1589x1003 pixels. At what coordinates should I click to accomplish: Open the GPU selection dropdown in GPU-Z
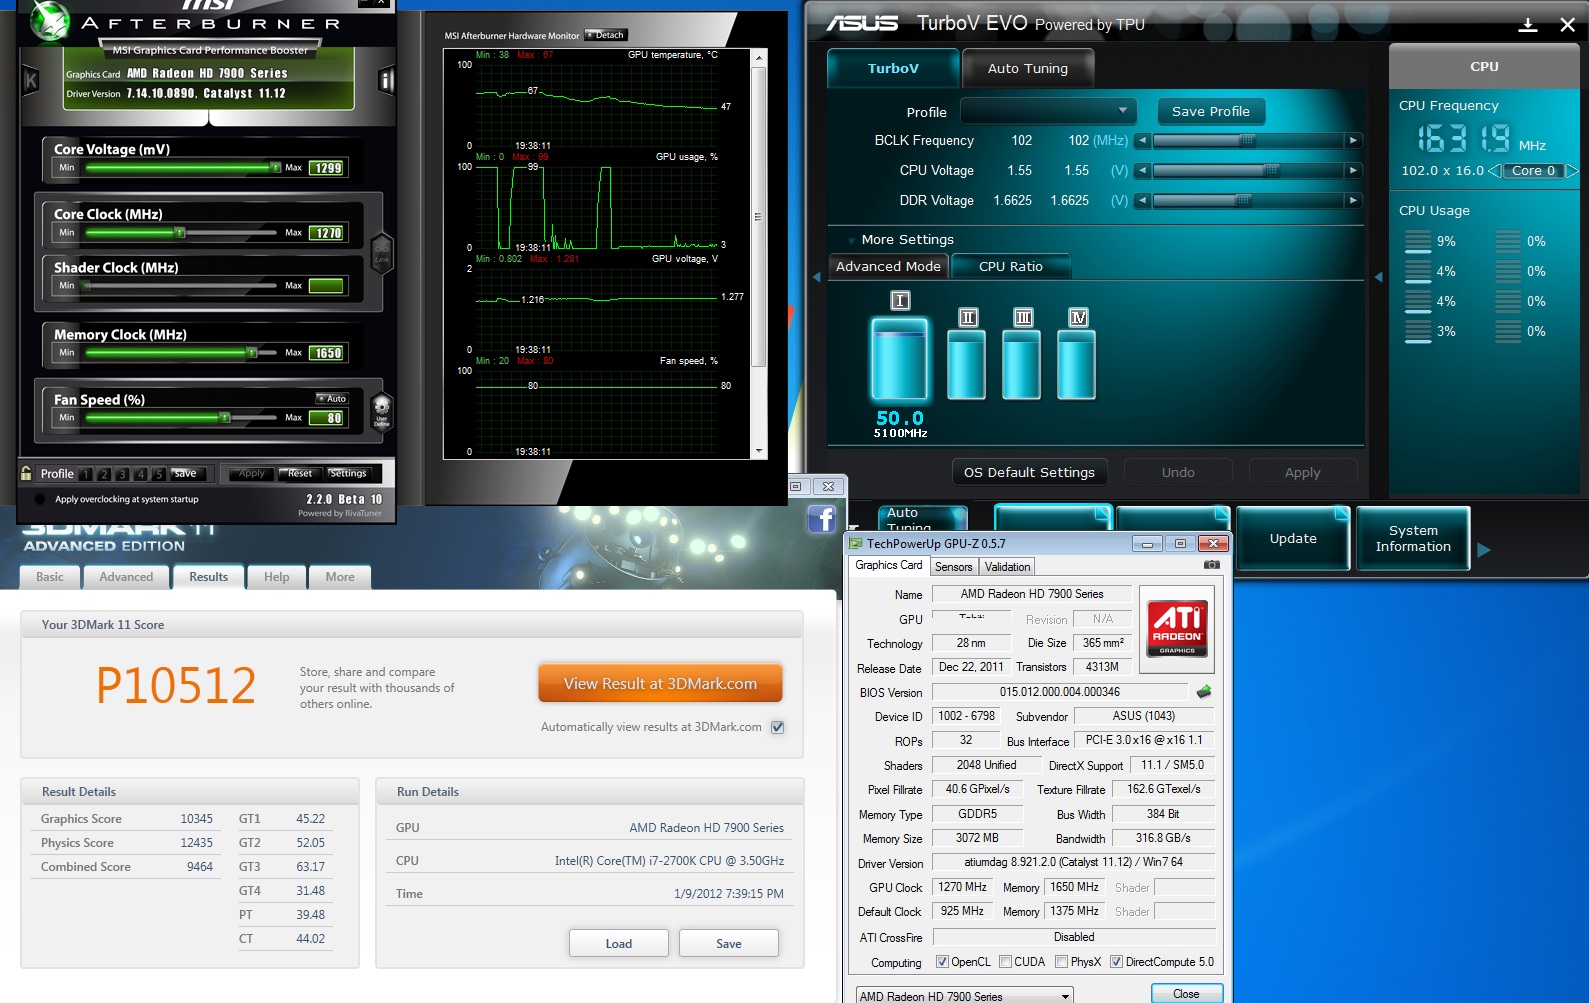tap(964, 996)
